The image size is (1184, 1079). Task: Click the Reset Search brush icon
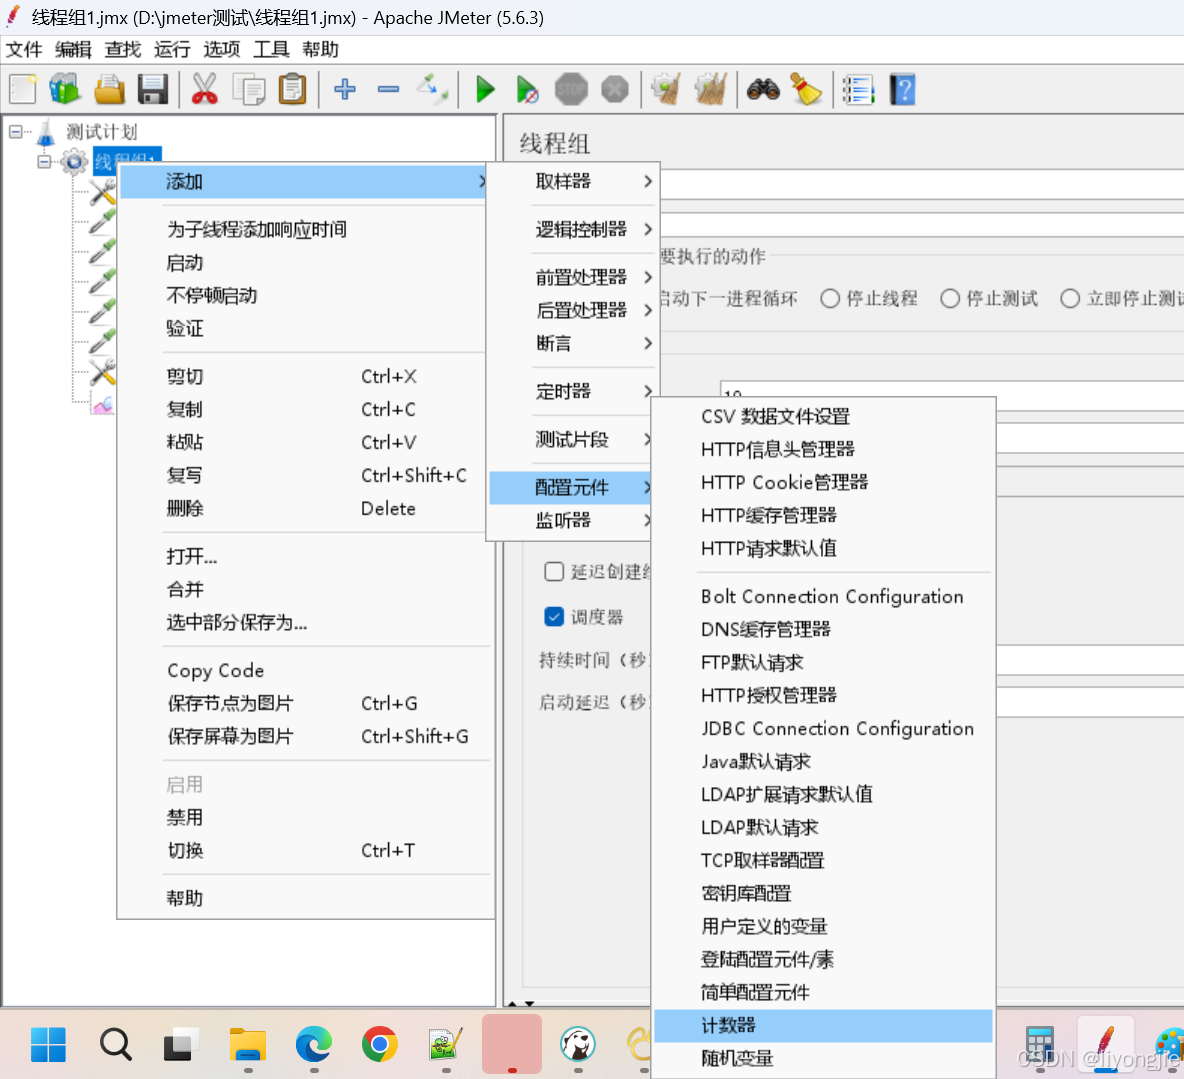tap(806, 89)
